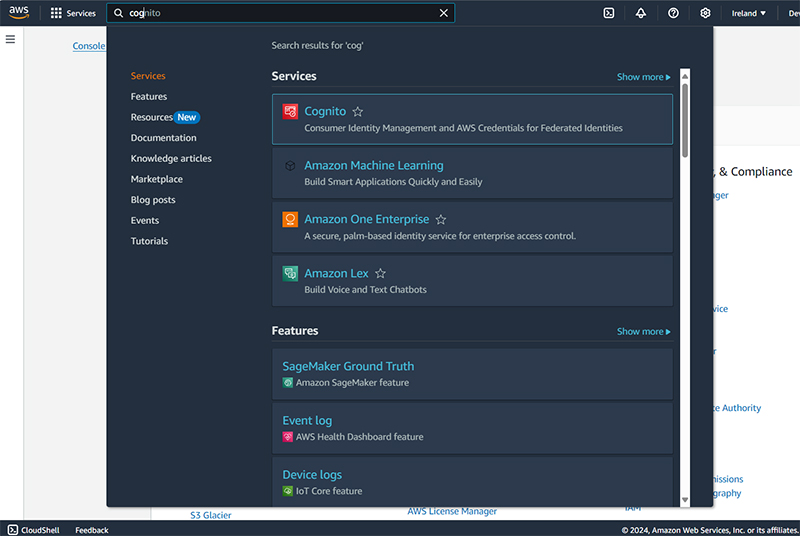Select the Events filter category
The width and height of the screenshot is (800, 536).
coord(145,220)
